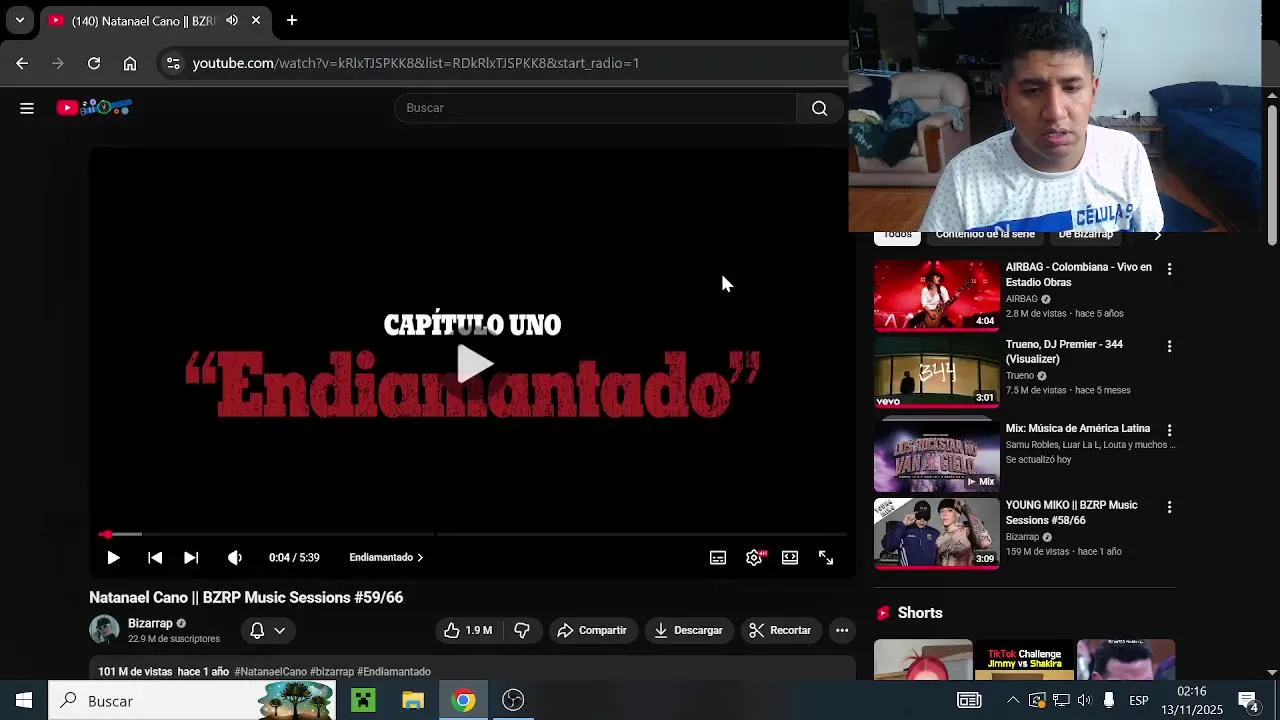Open news and interests taskbar widget

pyautogui.click(x=969, y=701)
